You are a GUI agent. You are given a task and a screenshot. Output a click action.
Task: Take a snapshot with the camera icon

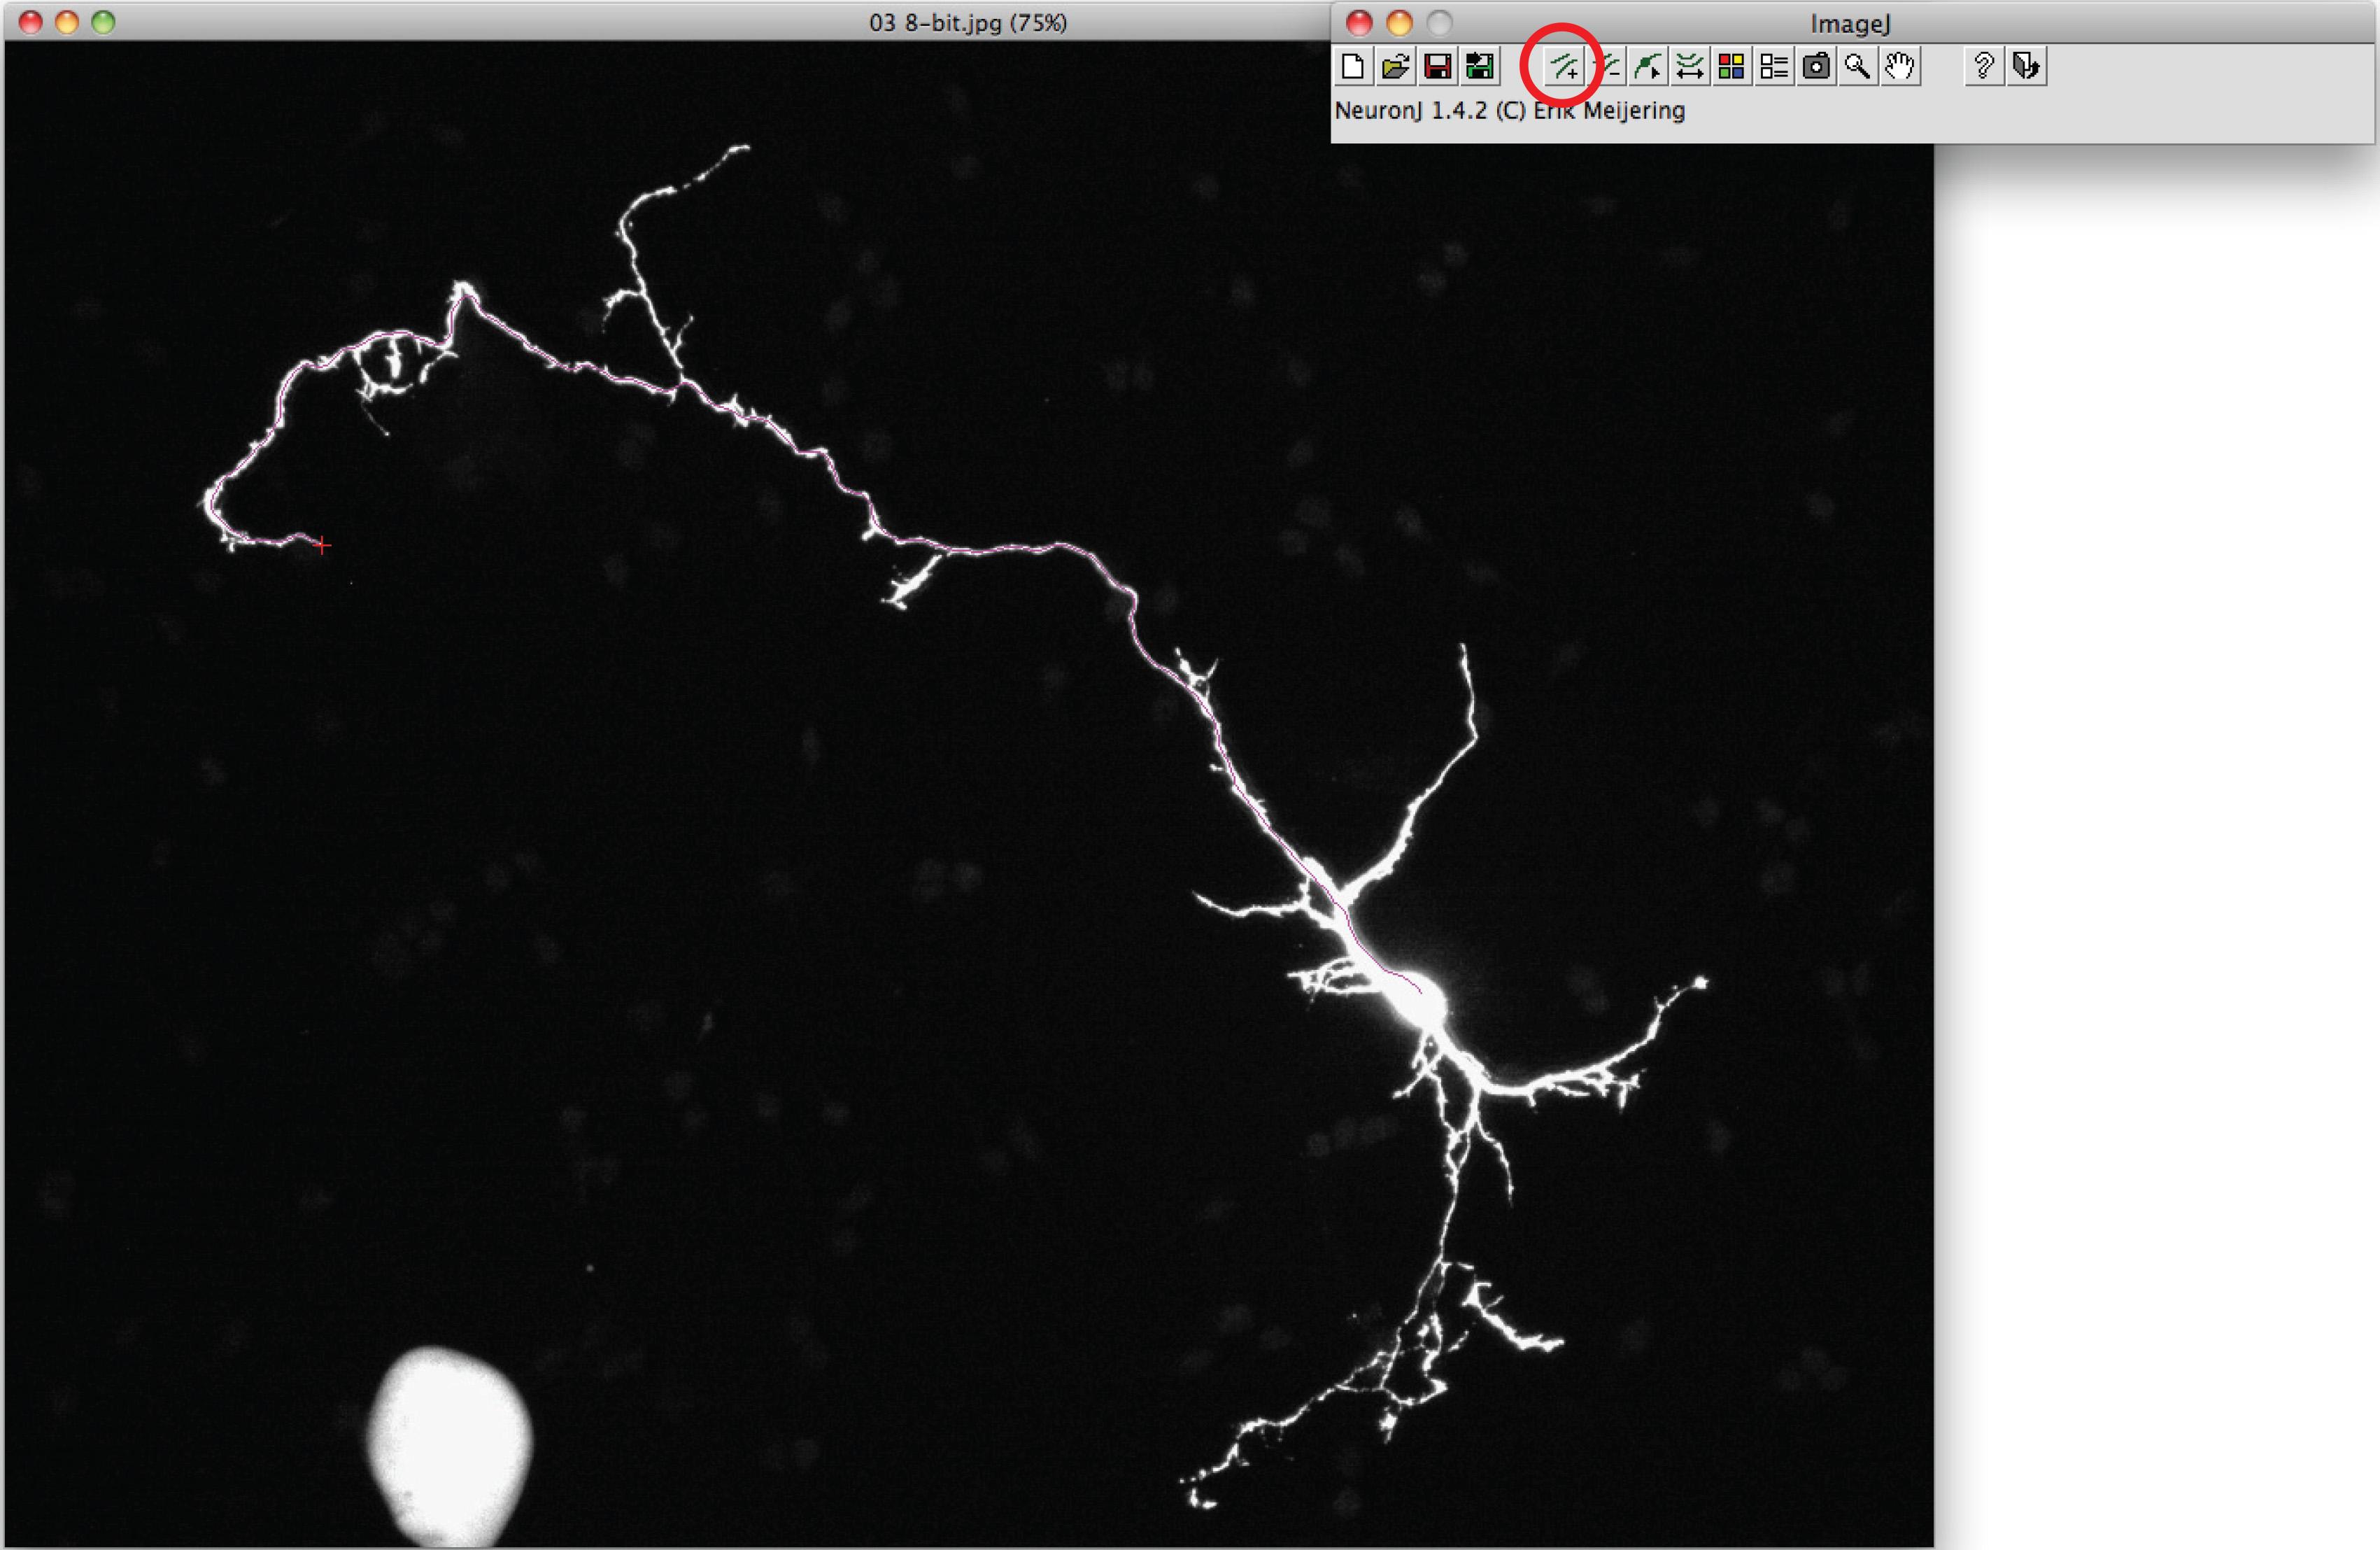tap(1816, 67)
